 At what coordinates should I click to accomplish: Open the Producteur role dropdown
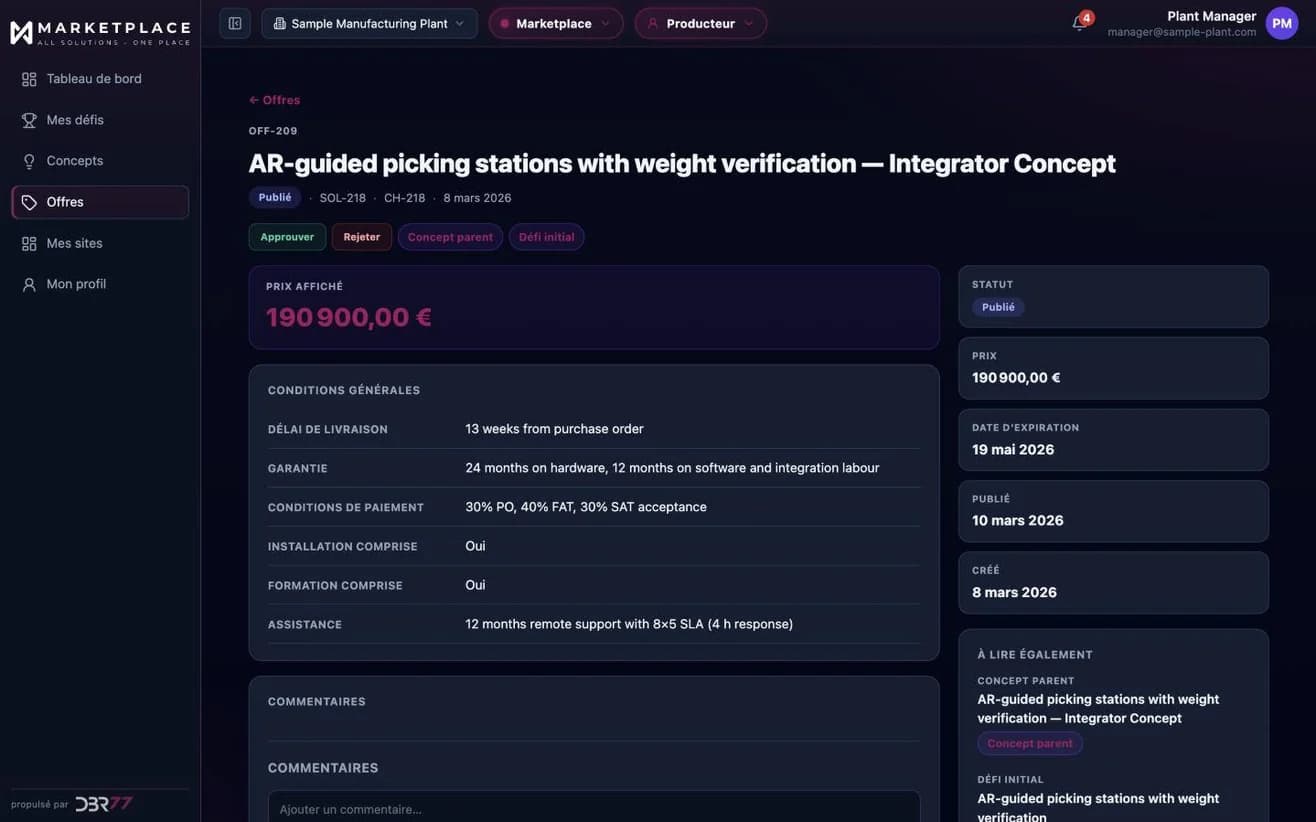click(x=701, y=23)
